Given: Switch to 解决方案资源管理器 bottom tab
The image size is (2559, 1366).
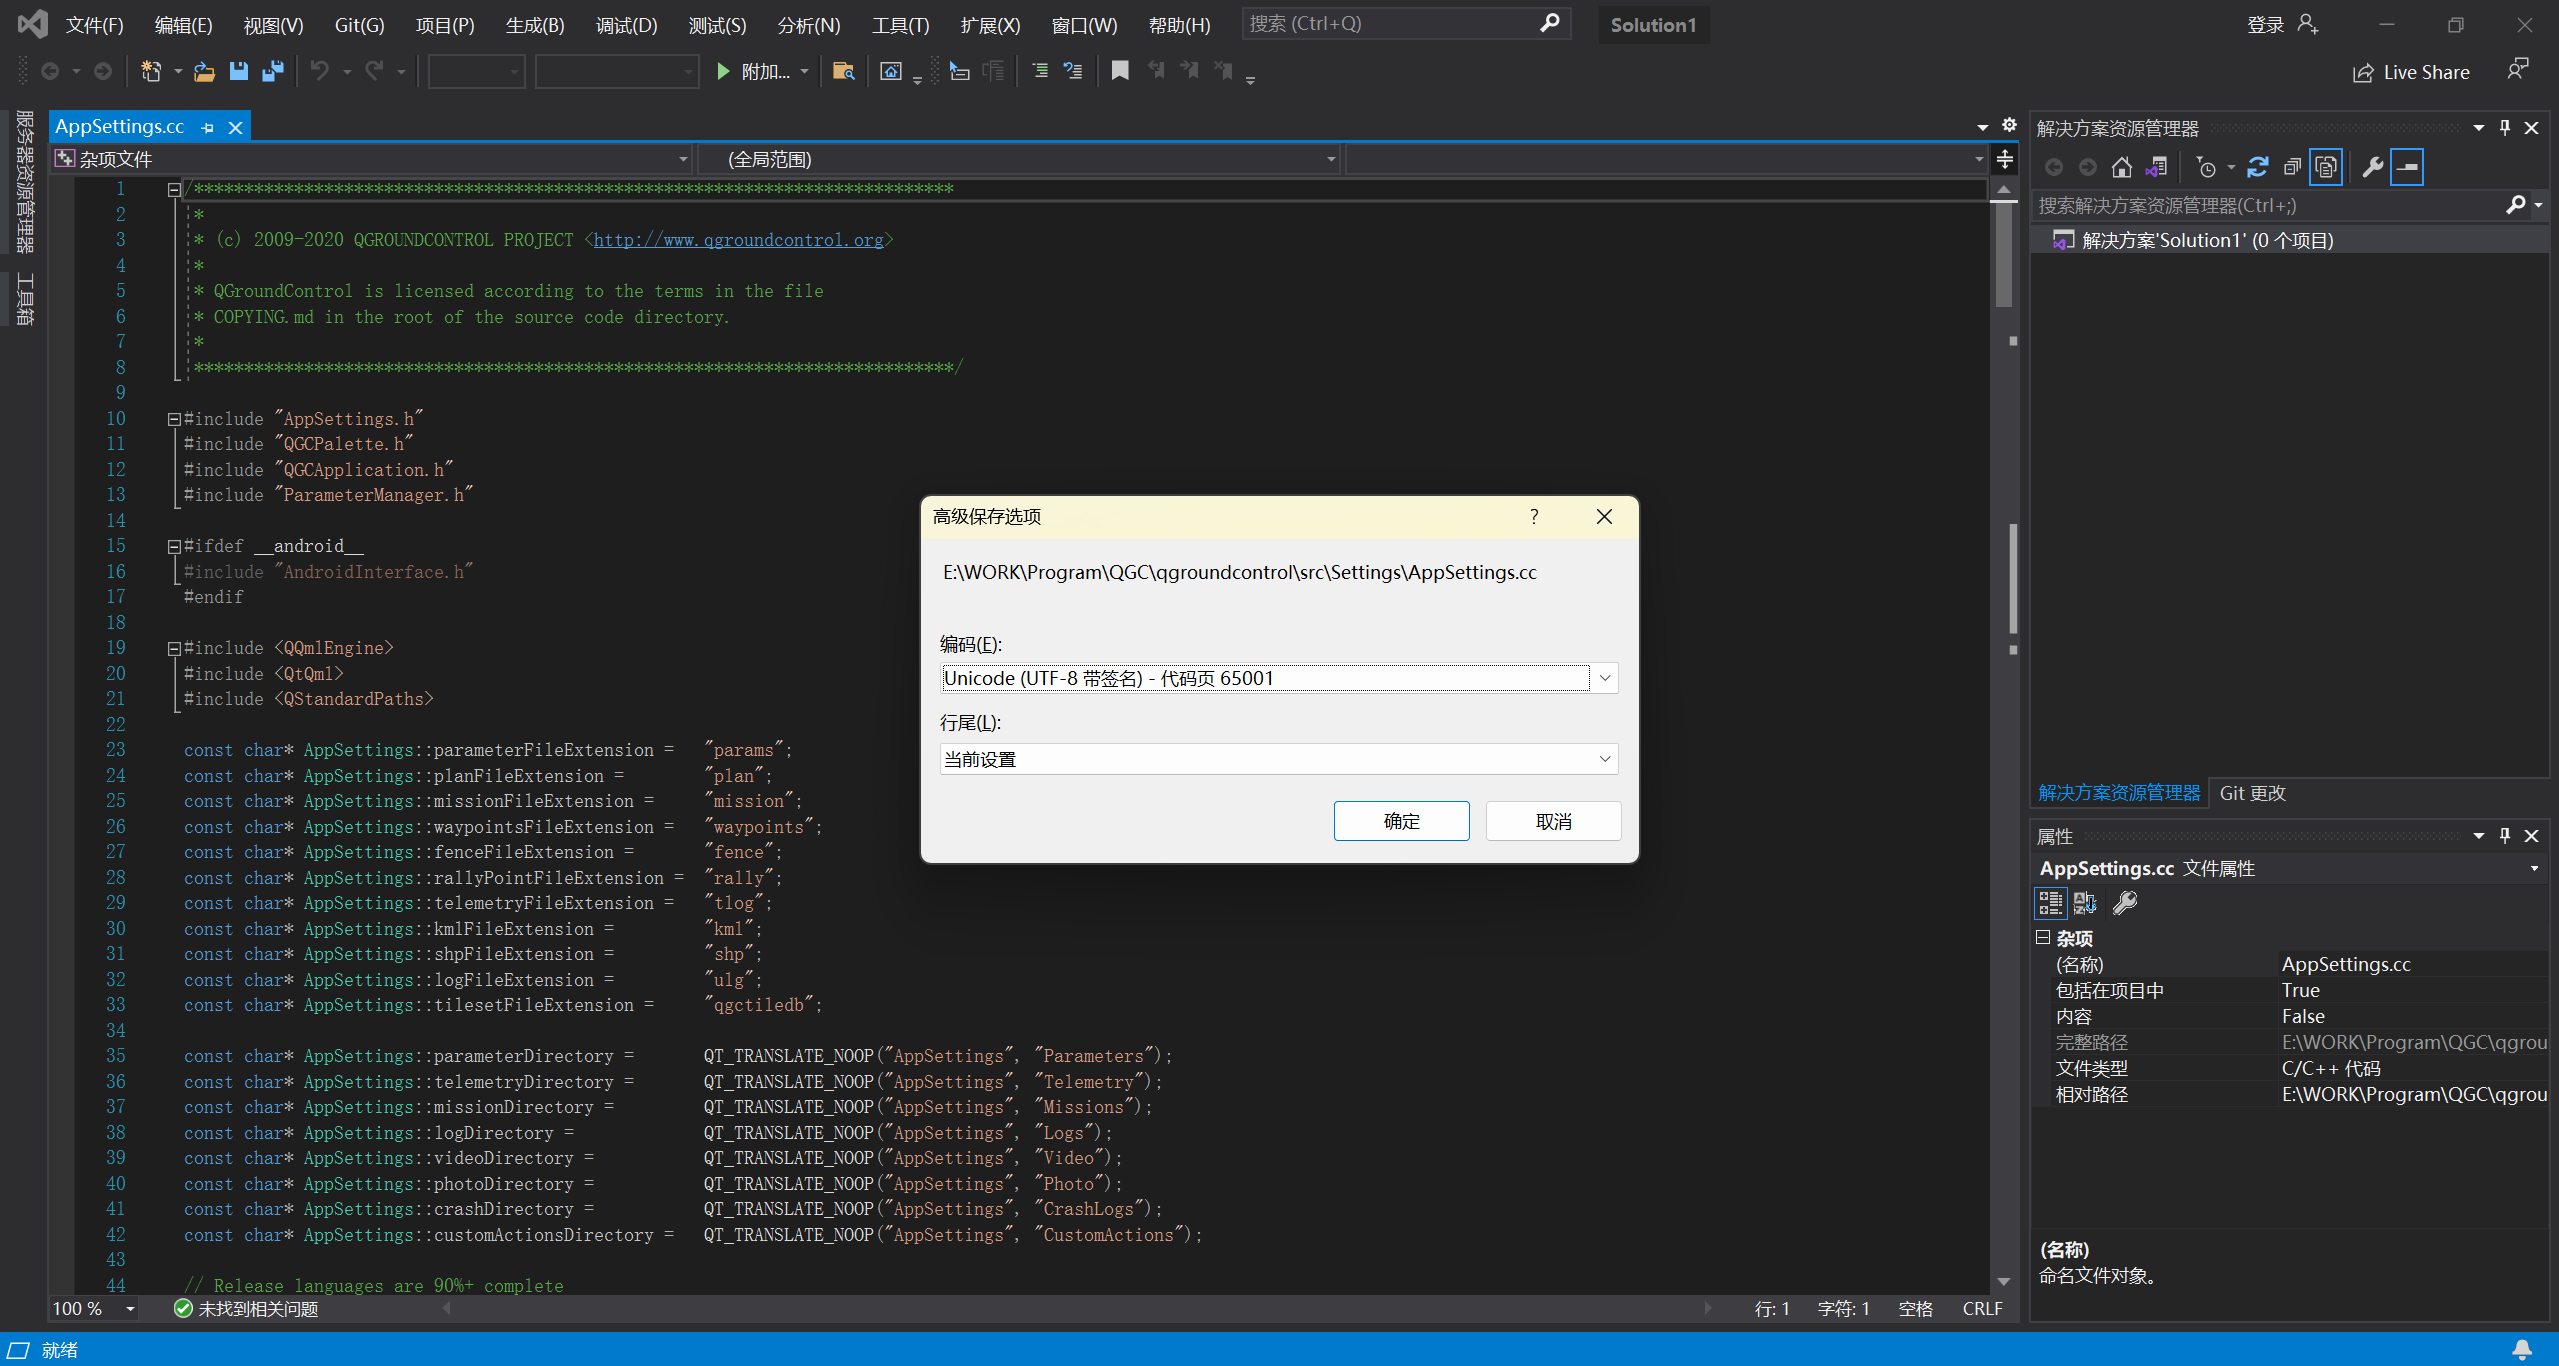Looking at the screenshot, I should tap(2119, 793).
